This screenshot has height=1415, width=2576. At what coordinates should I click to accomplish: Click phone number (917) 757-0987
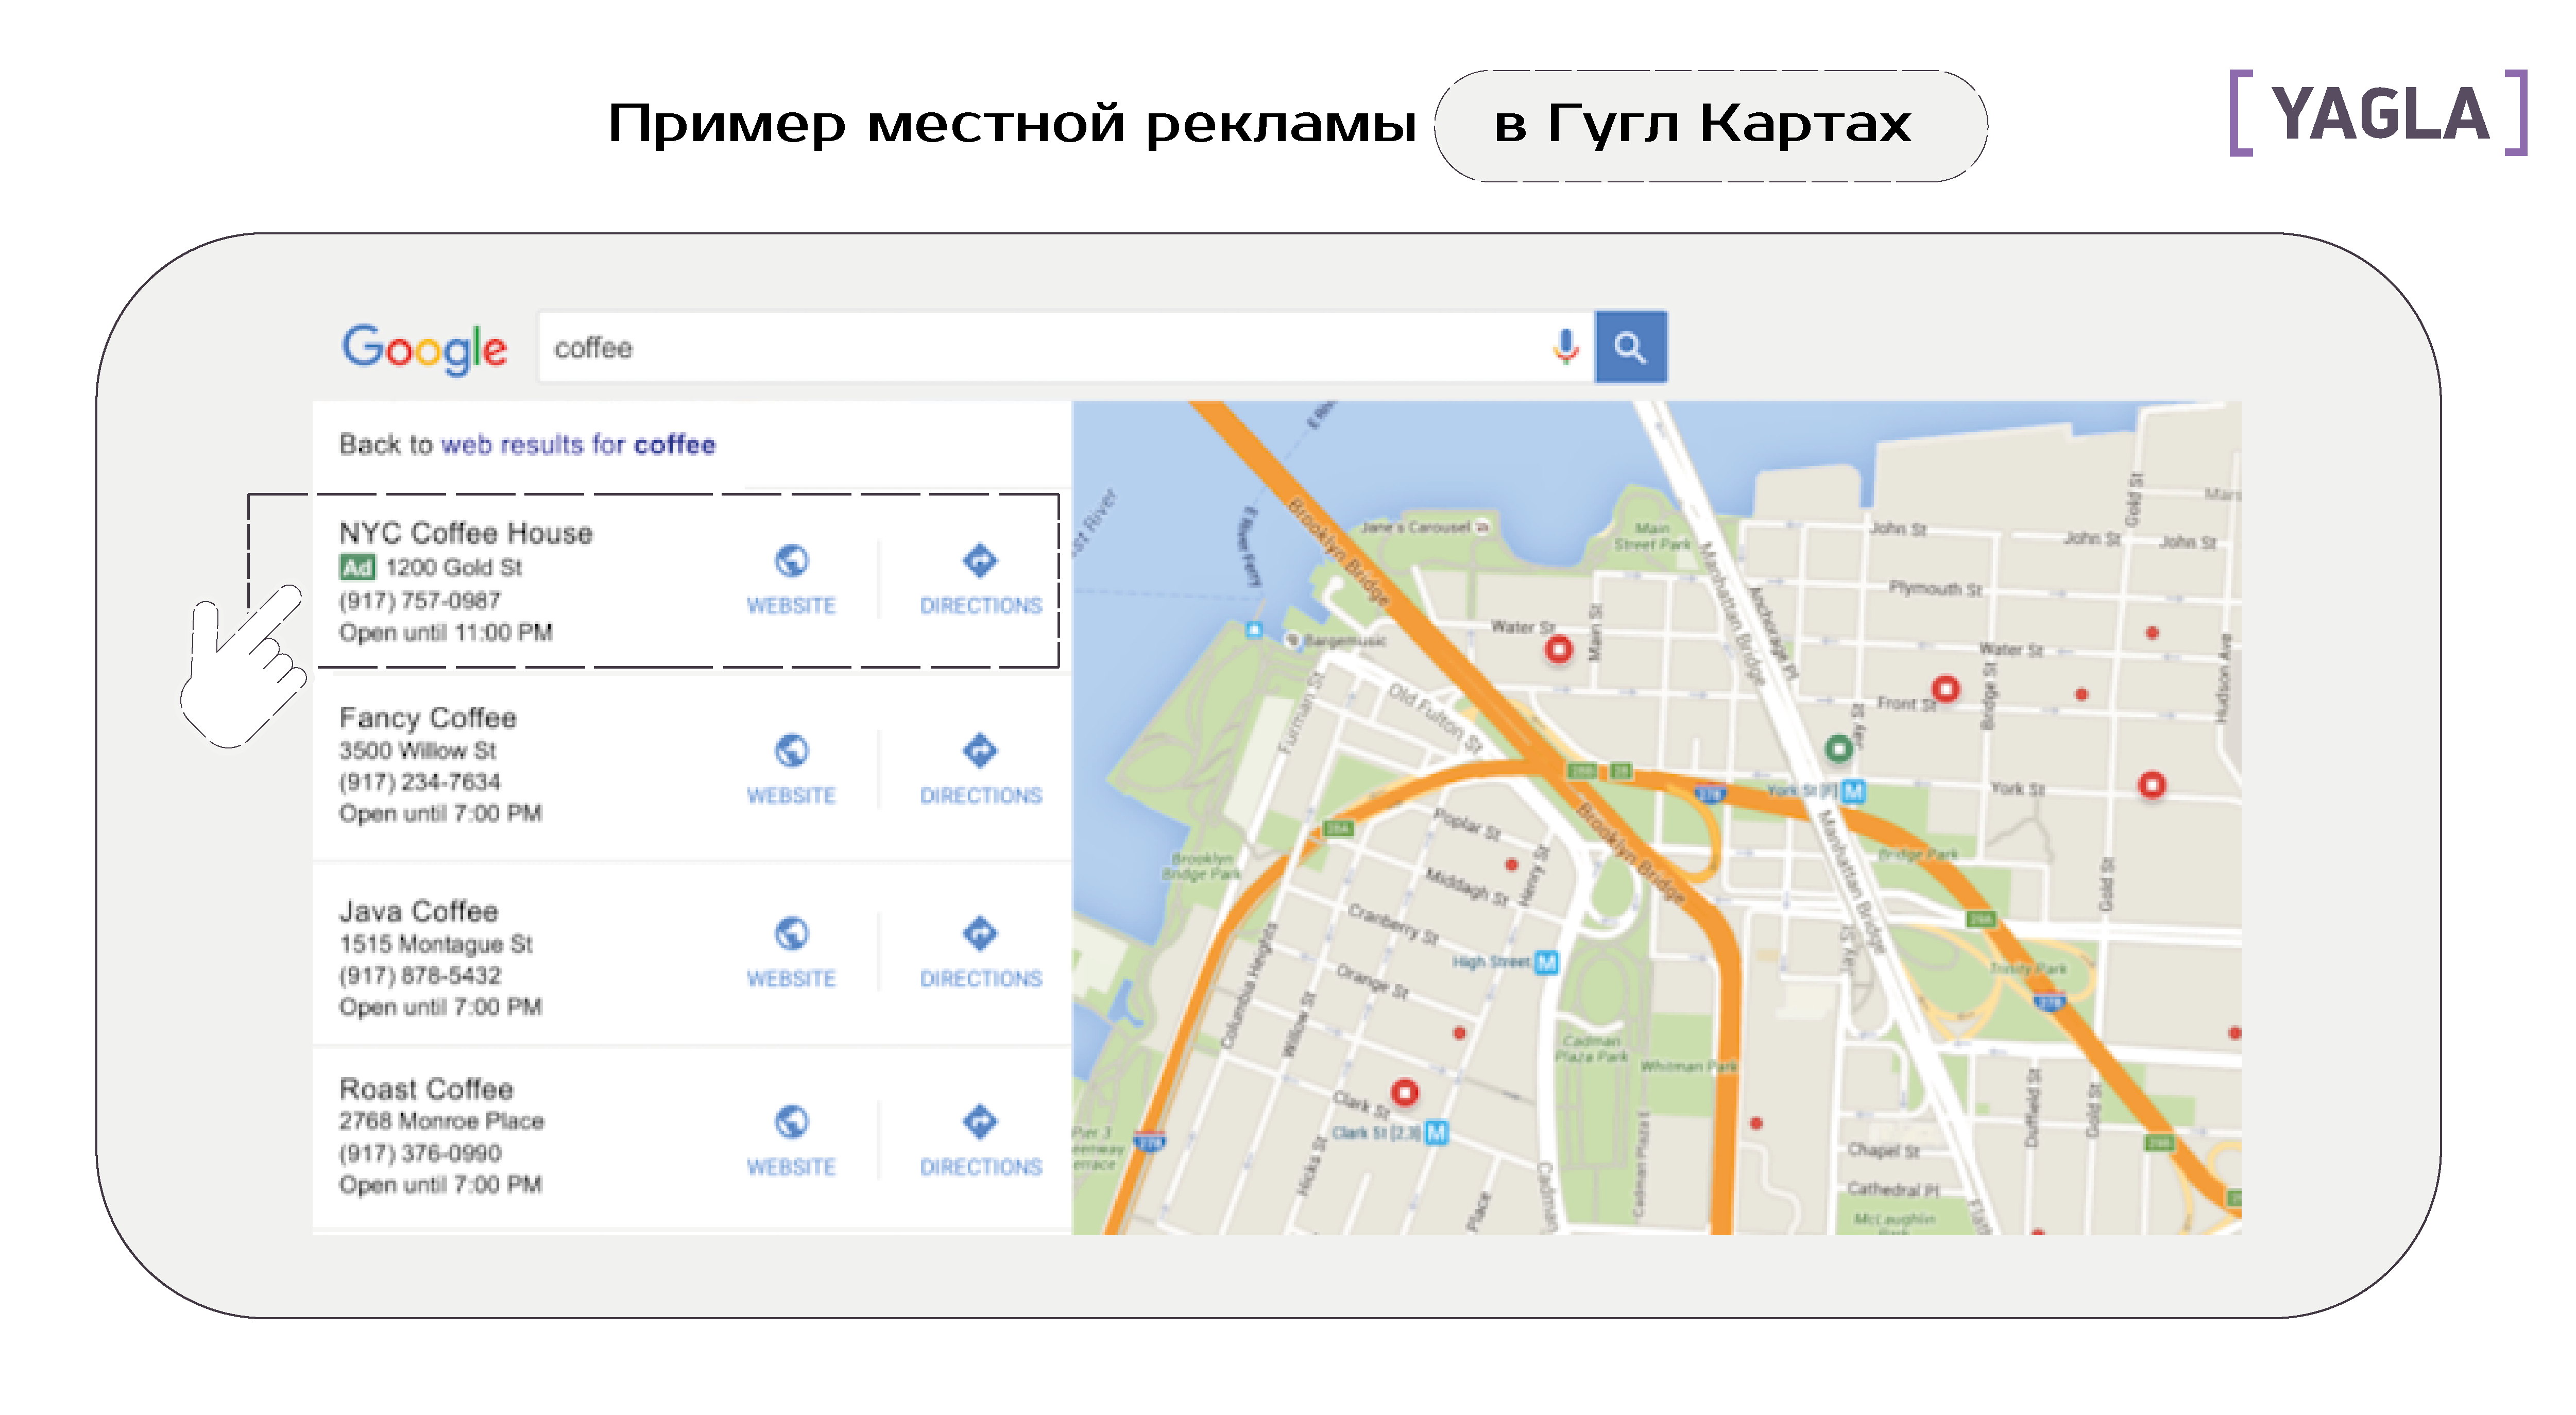tap(420, 601)
